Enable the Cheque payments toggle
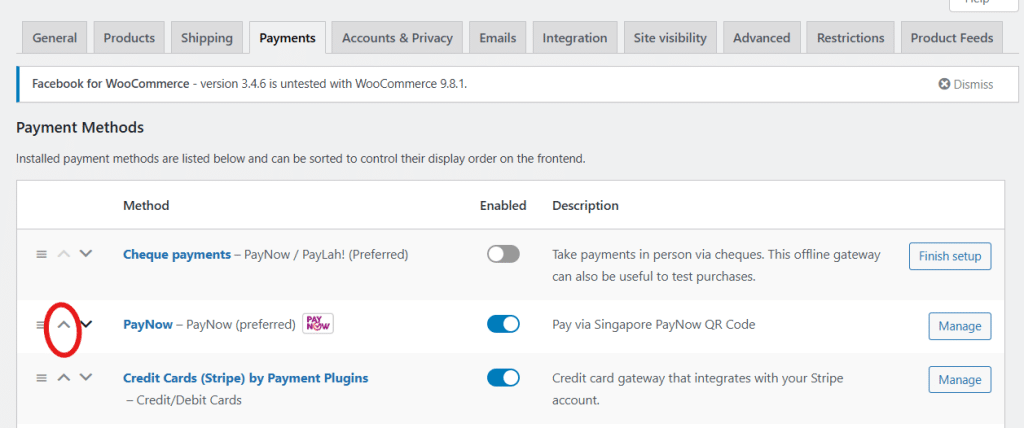Viewport: 1024px width, 428px height. click(x=503, y=254)
